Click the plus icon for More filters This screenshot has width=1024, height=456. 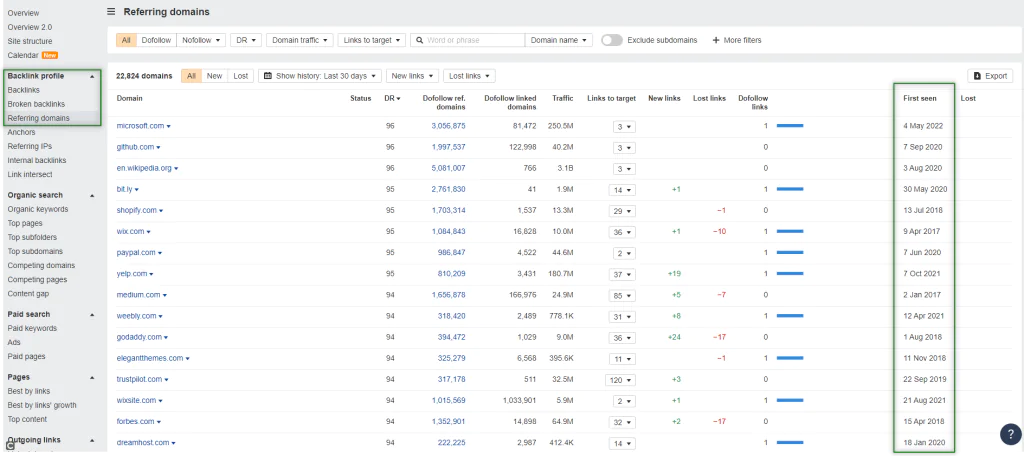pos(716,40)
